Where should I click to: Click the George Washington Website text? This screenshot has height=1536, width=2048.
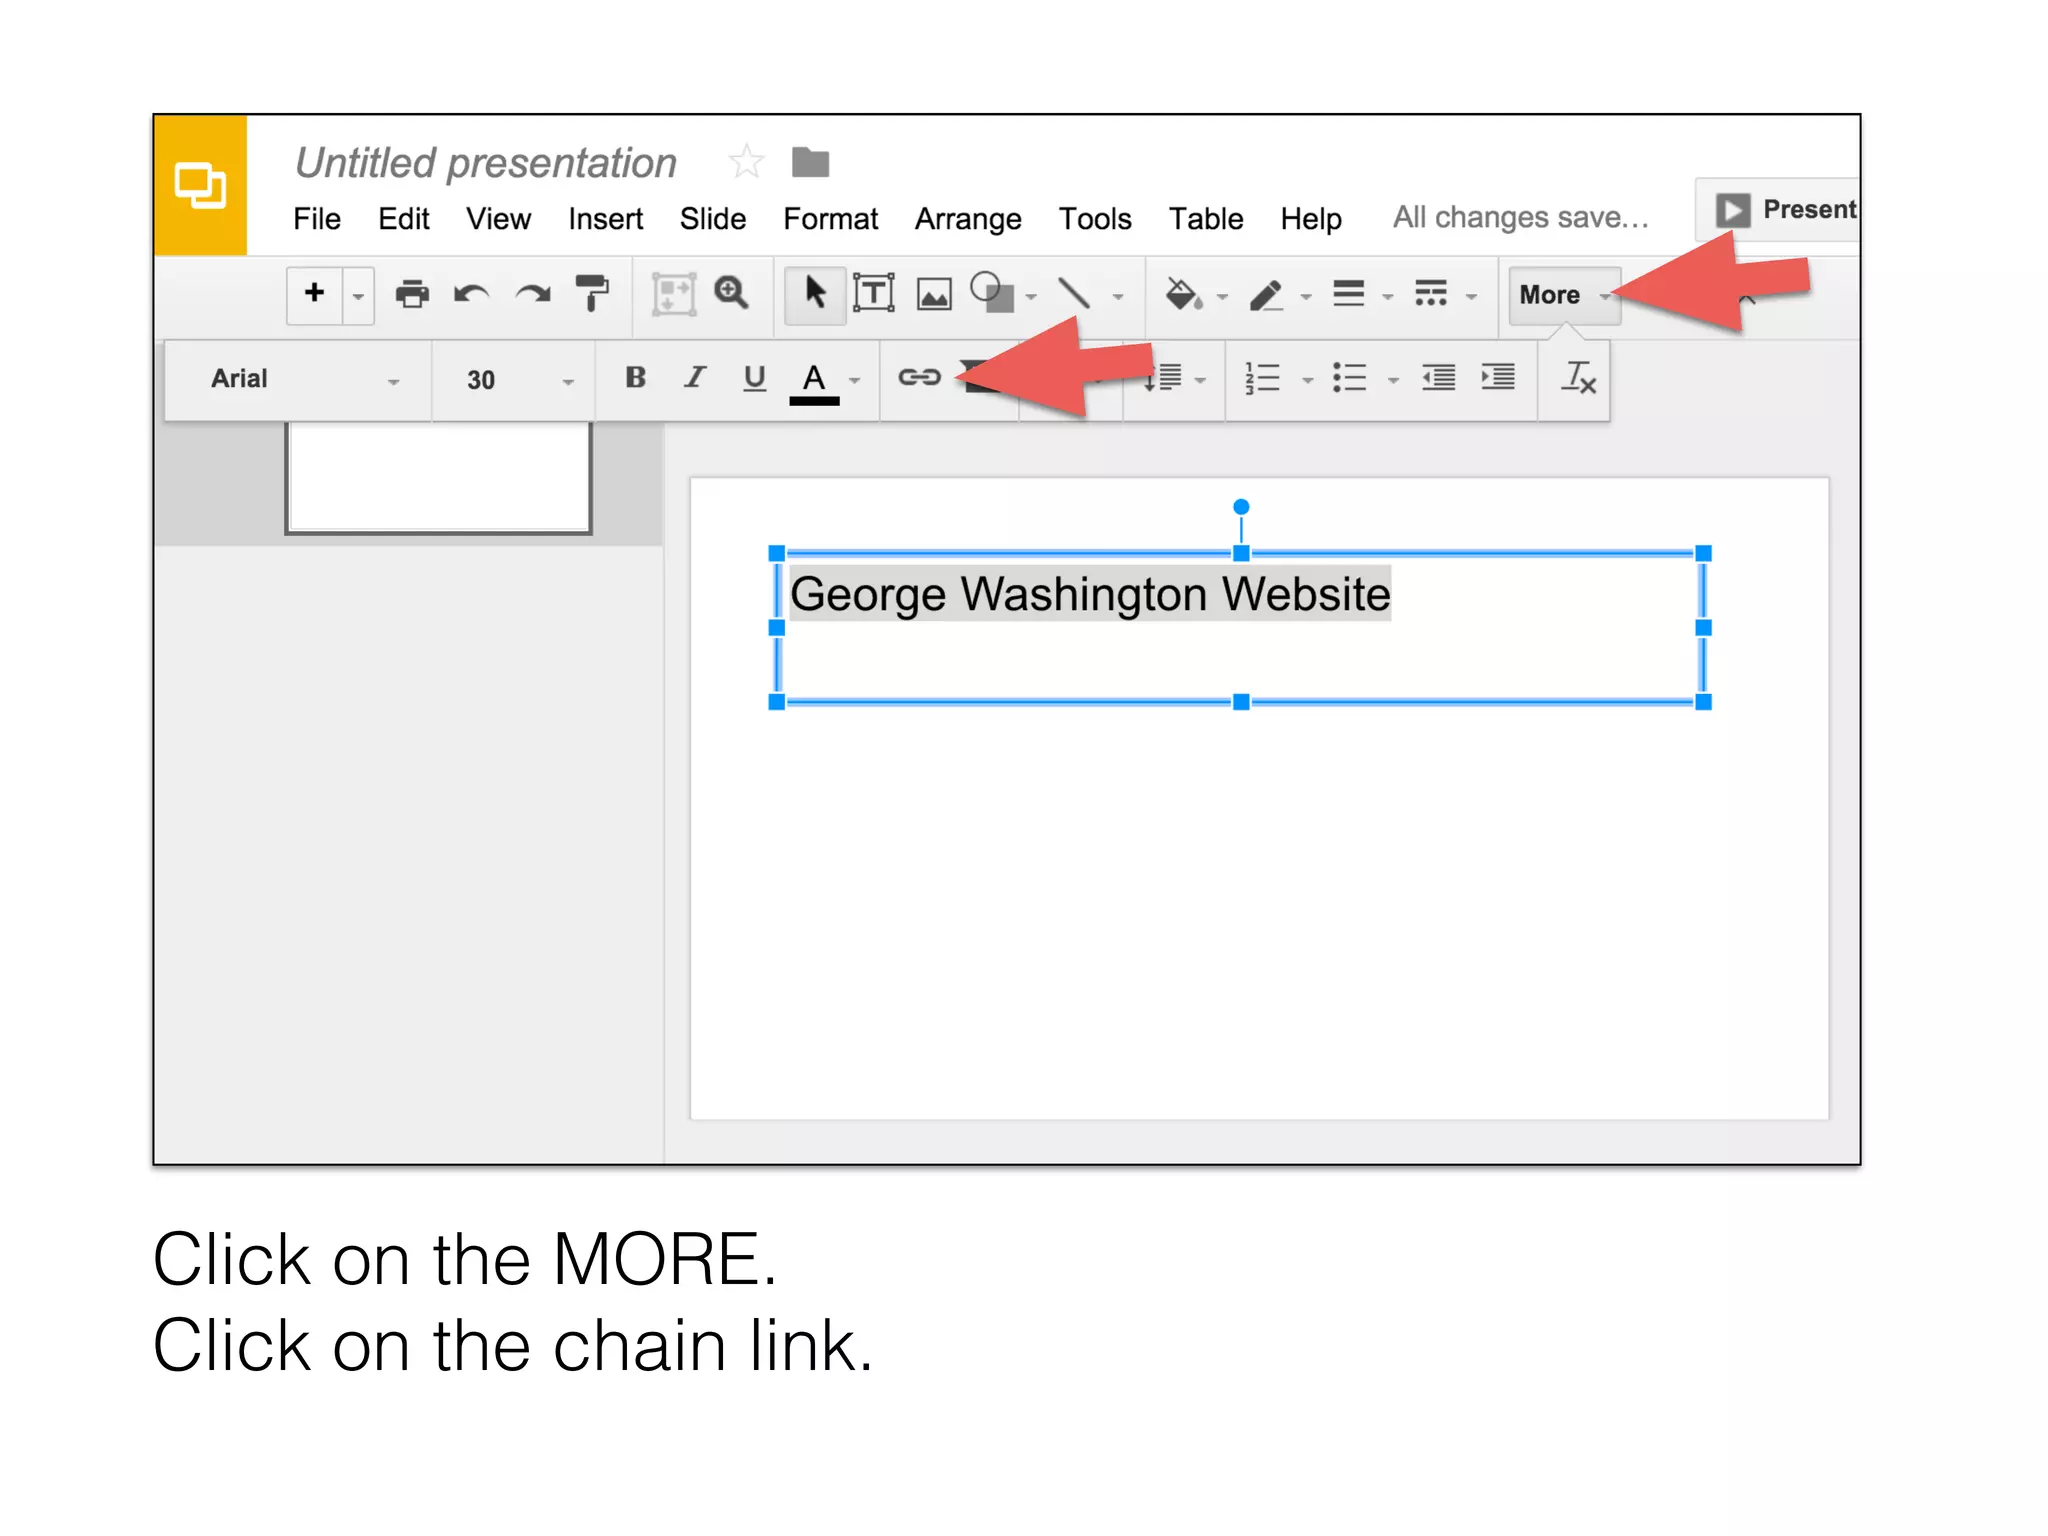tap(1090, 594)
